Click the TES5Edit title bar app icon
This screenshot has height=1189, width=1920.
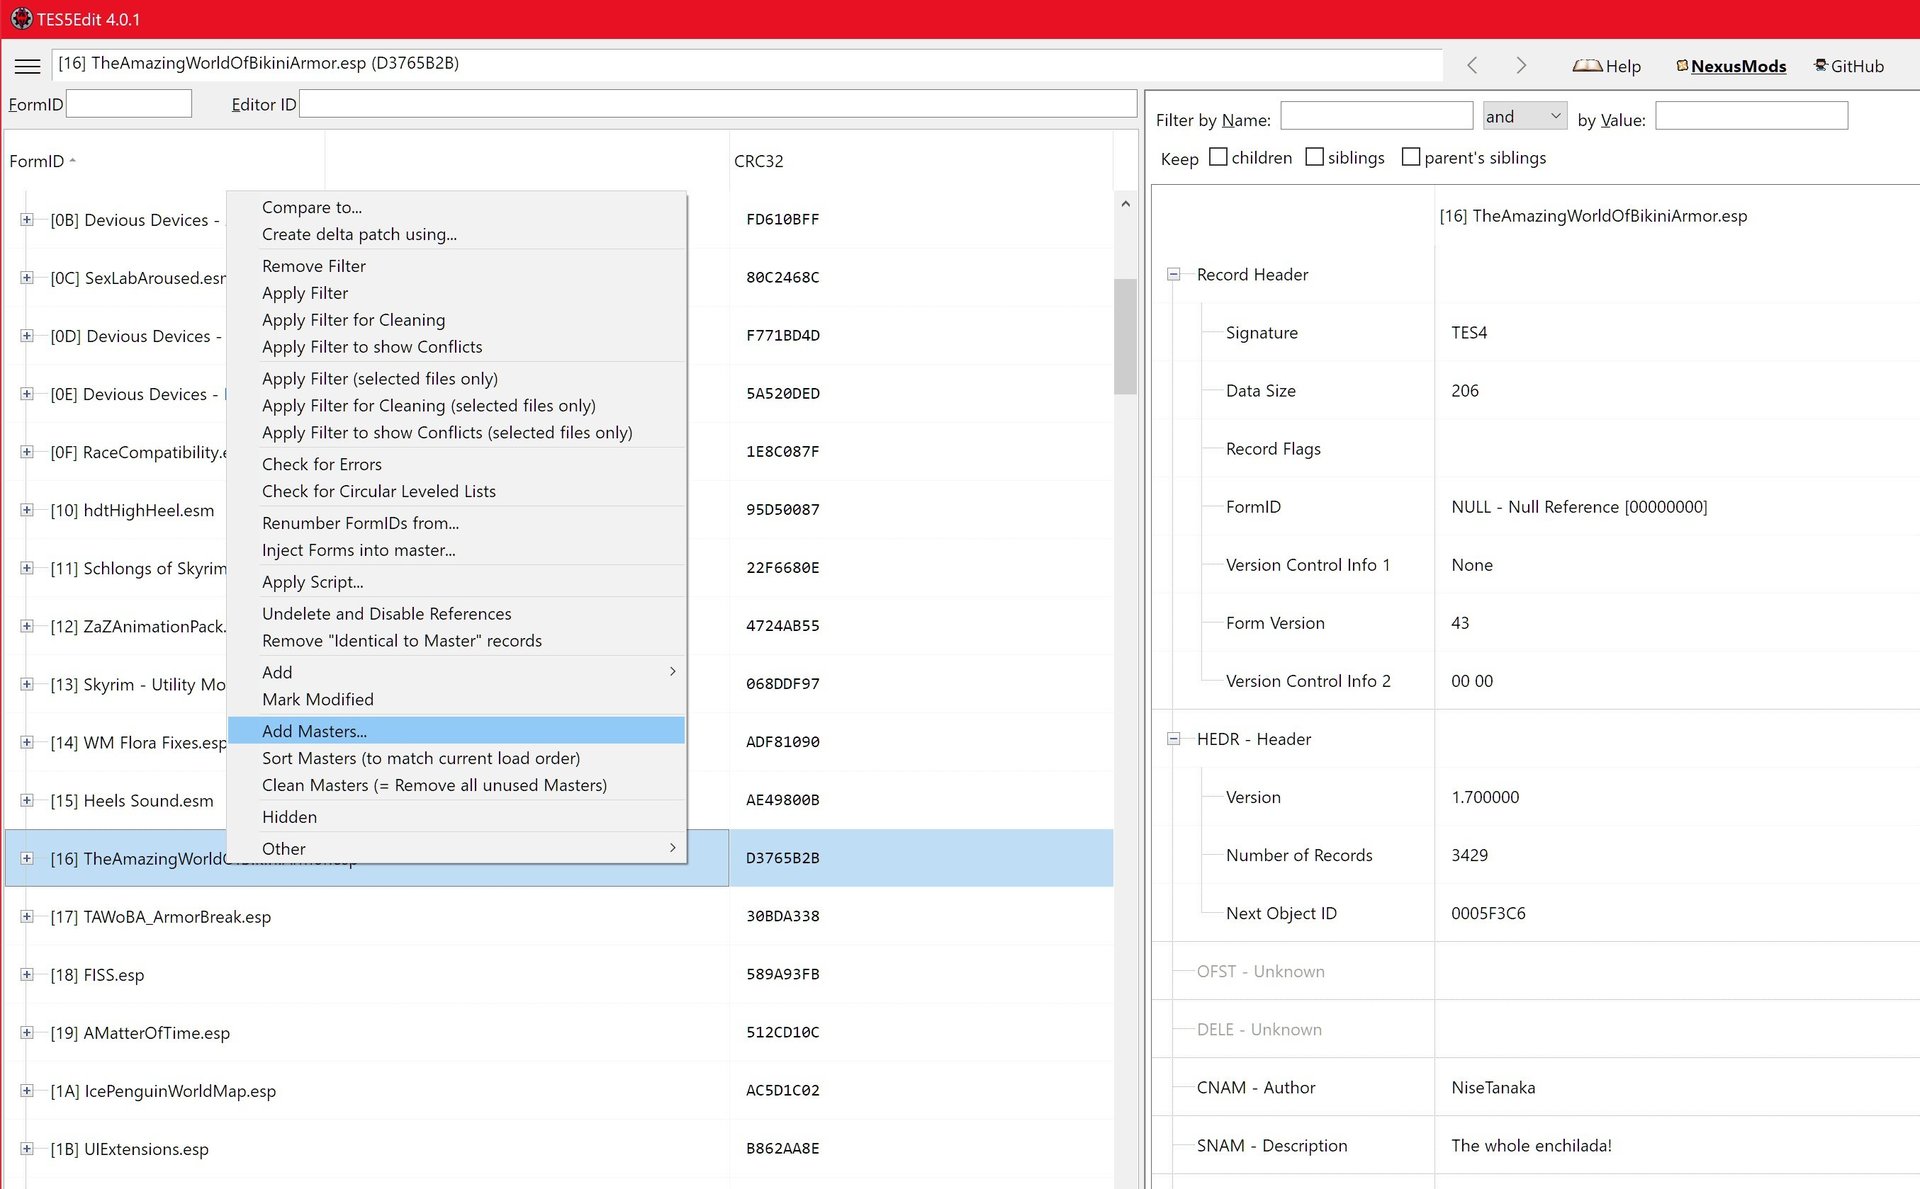click(21, 19)
